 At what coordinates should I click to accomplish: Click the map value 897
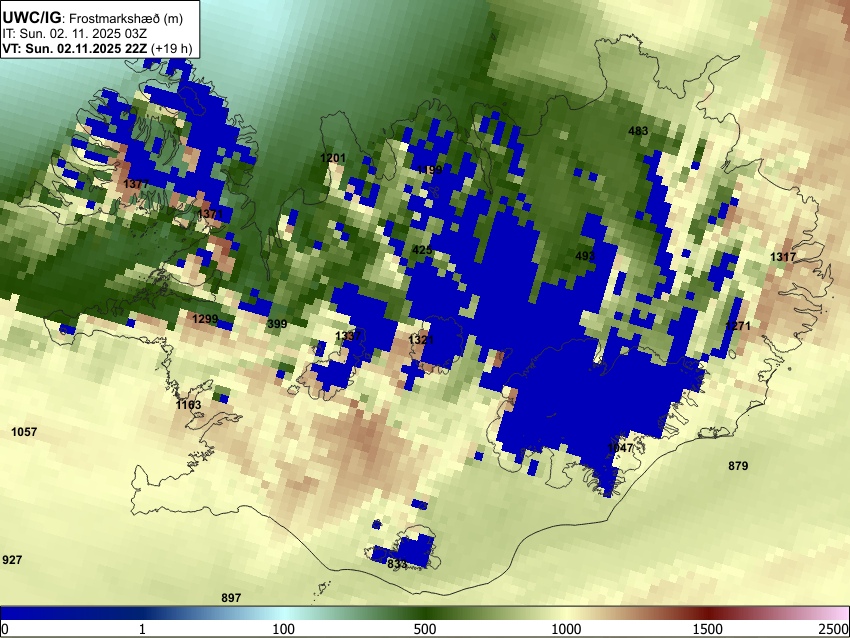pyautogui.click(x=231, y=598)
